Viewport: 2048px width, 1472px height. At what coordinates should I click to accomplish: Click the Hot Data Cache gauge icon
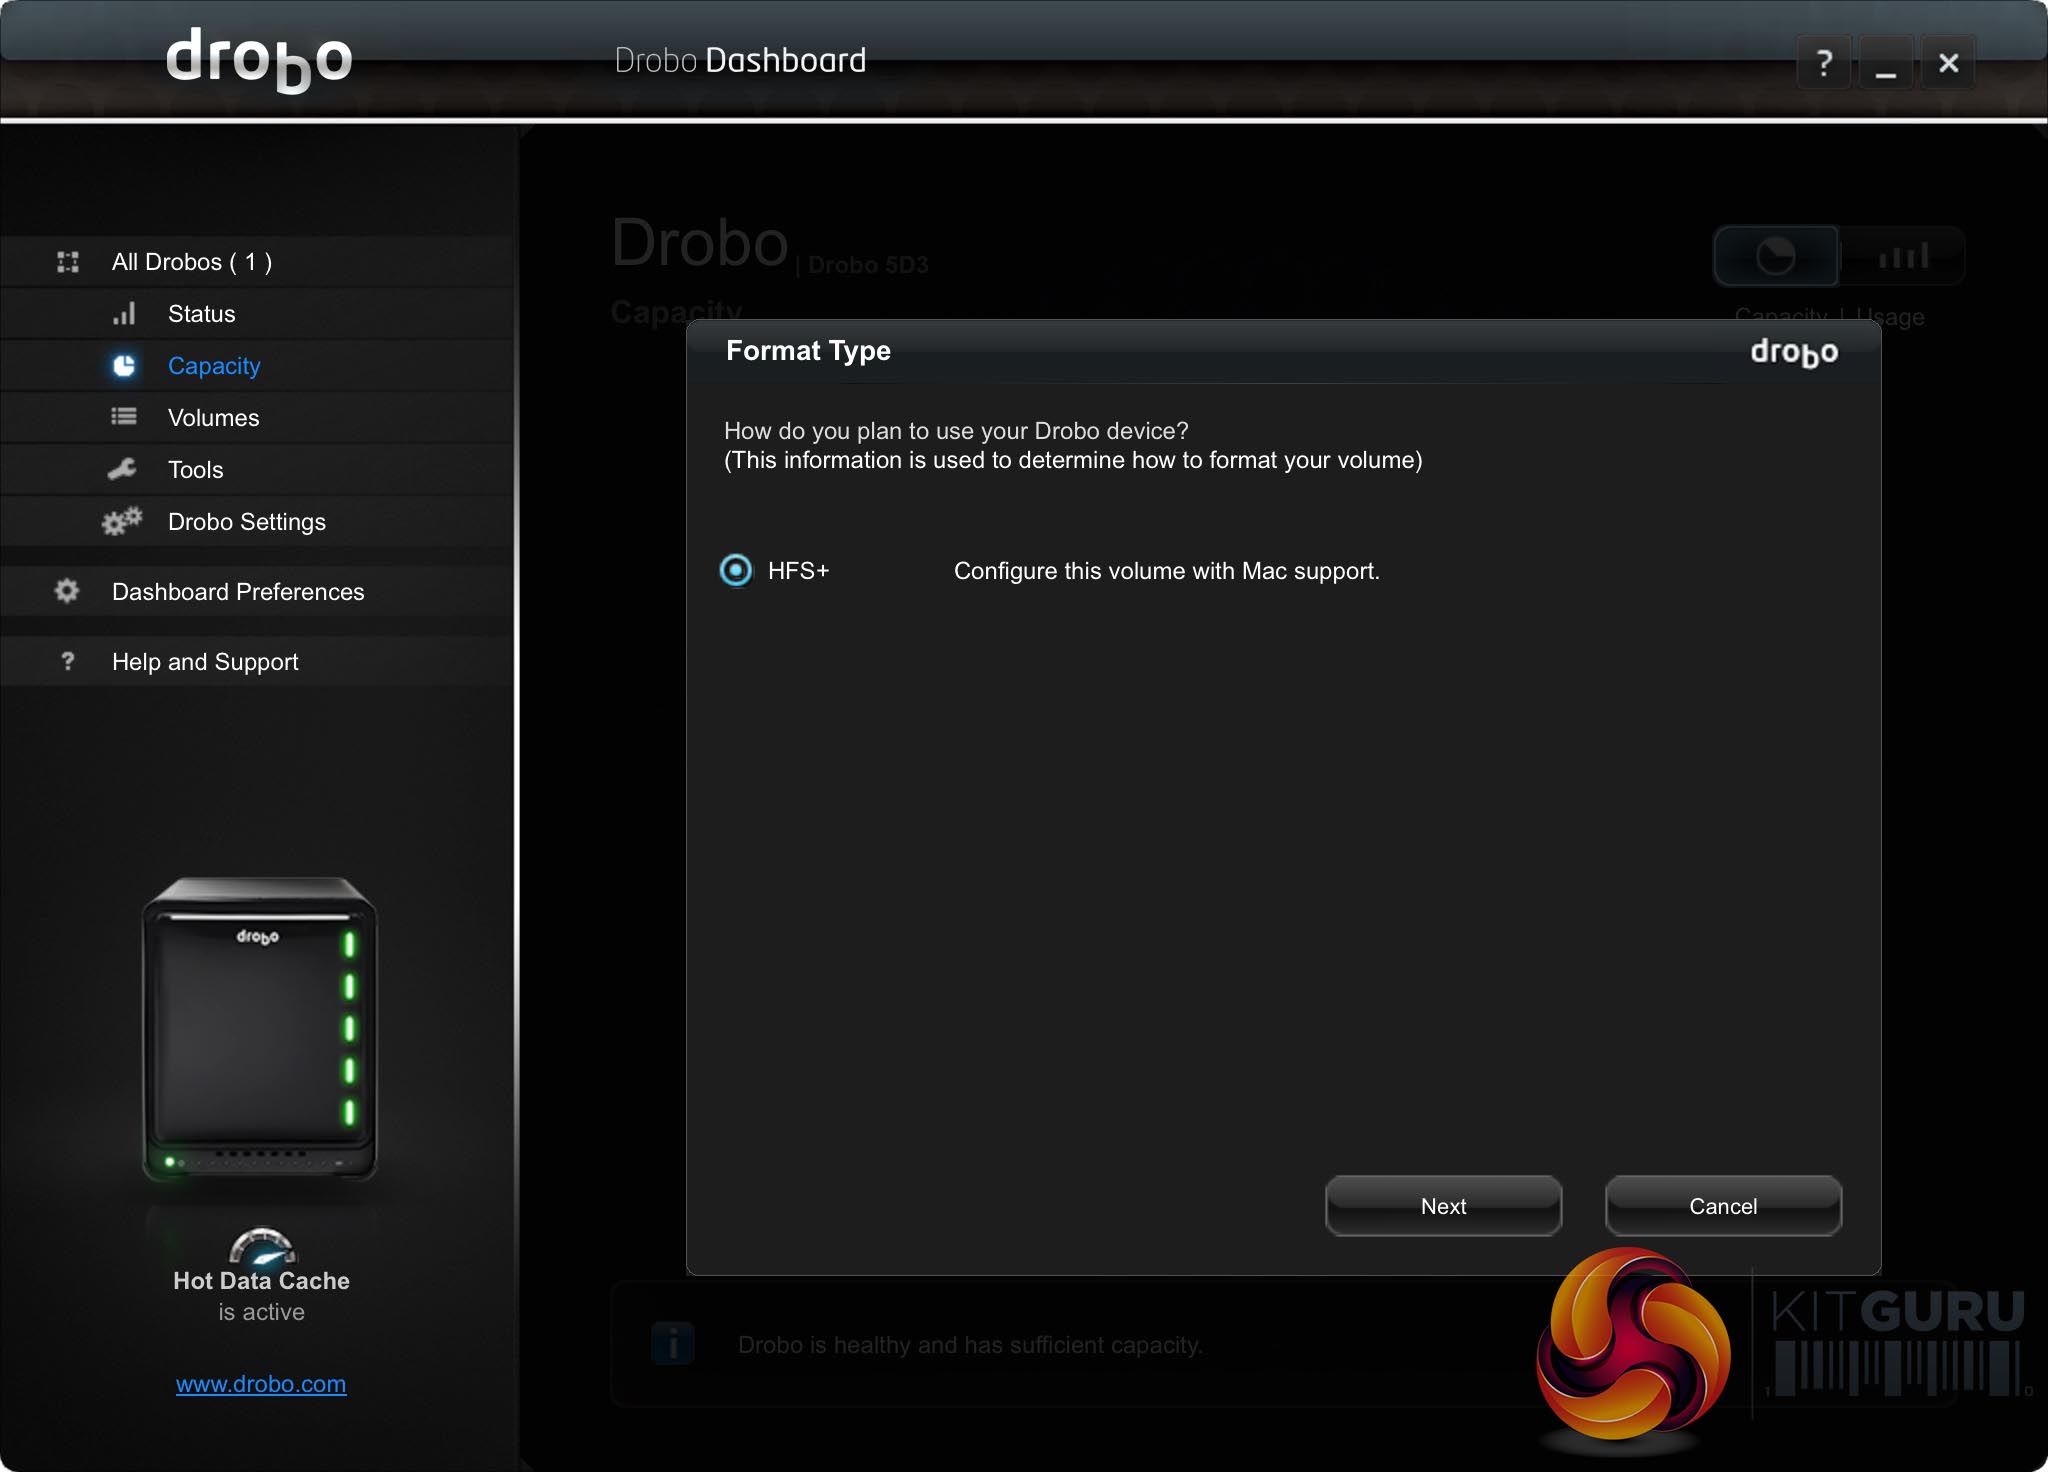pos(262,1246)
